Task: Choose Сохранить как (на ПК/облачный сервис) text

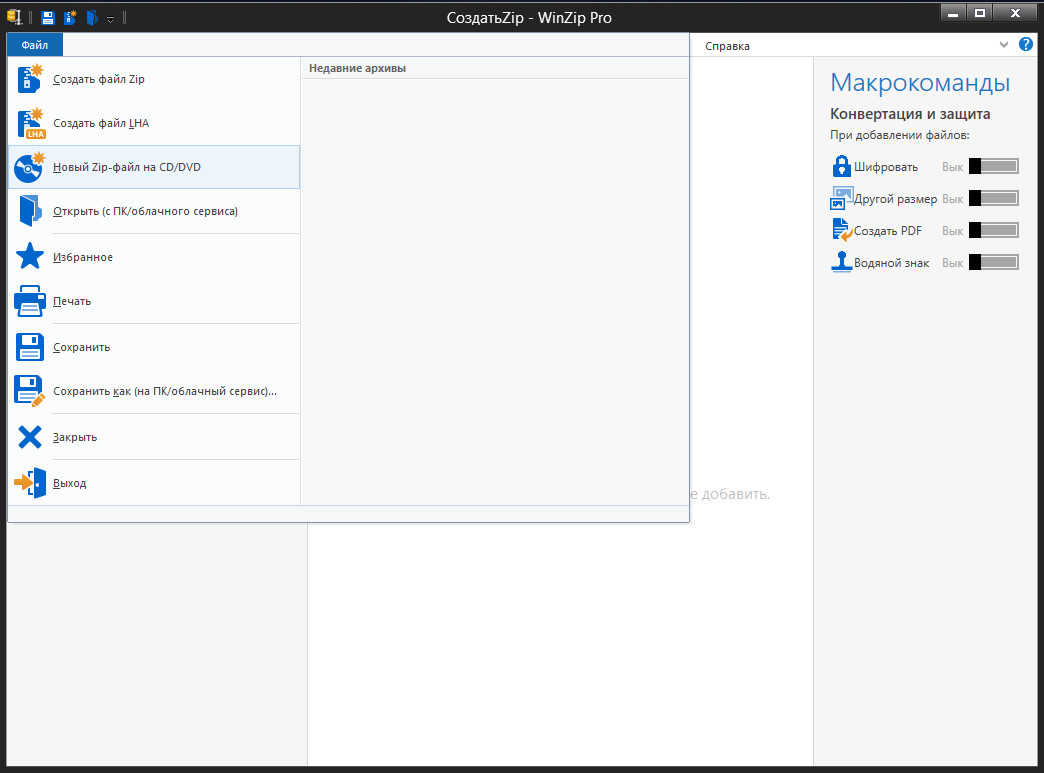Action: (x=164, y=391)
